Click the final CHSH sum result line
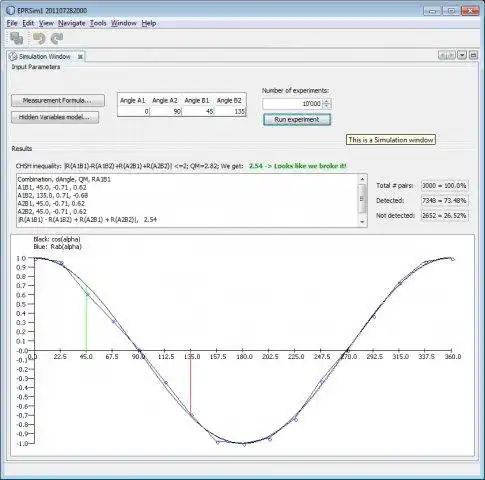 (x=87, y=220)
